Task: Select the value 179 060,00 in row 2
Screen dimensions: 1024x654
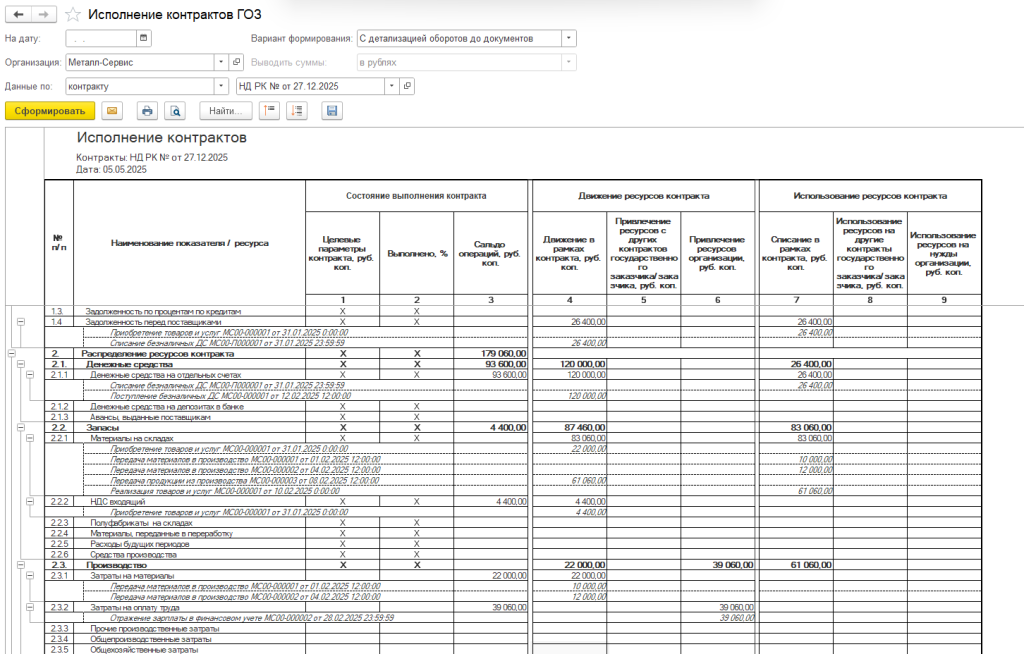Action: tap(503, 353)
